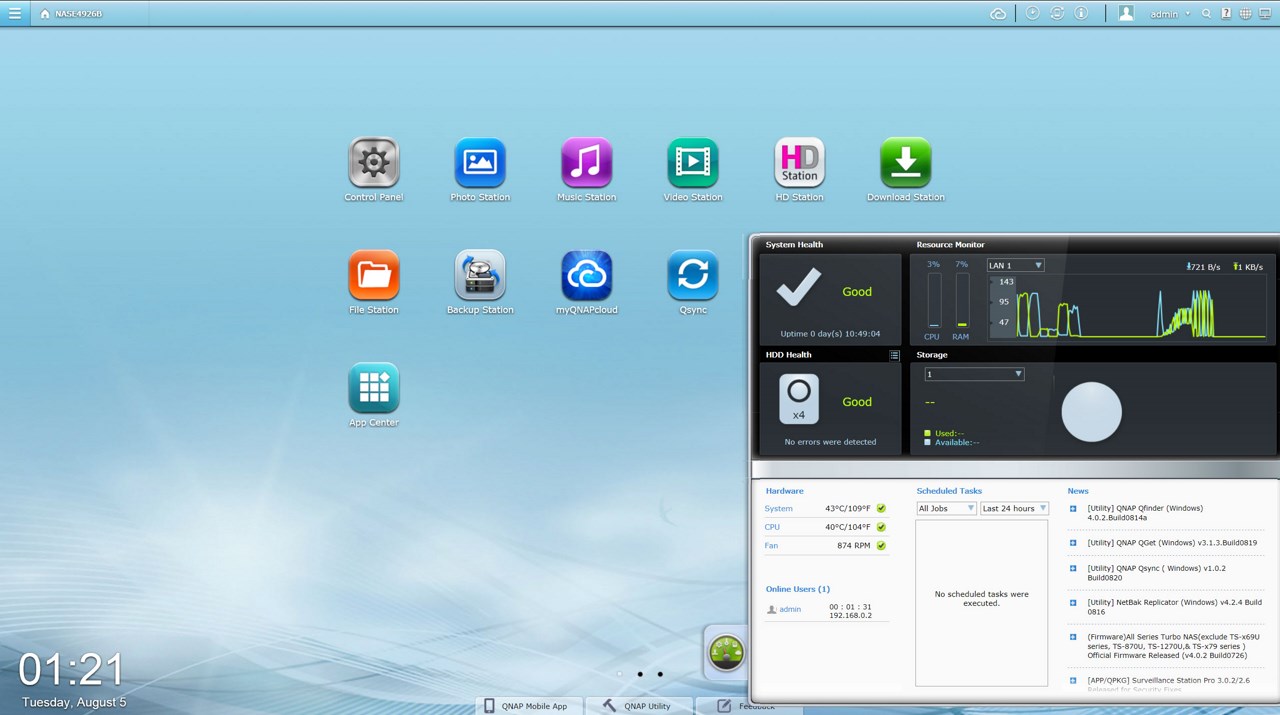Image resolution: width=1280 pixels, height=715 pixels.
Task: Open the Last 24 hours dropdown
Action: 1014,508
